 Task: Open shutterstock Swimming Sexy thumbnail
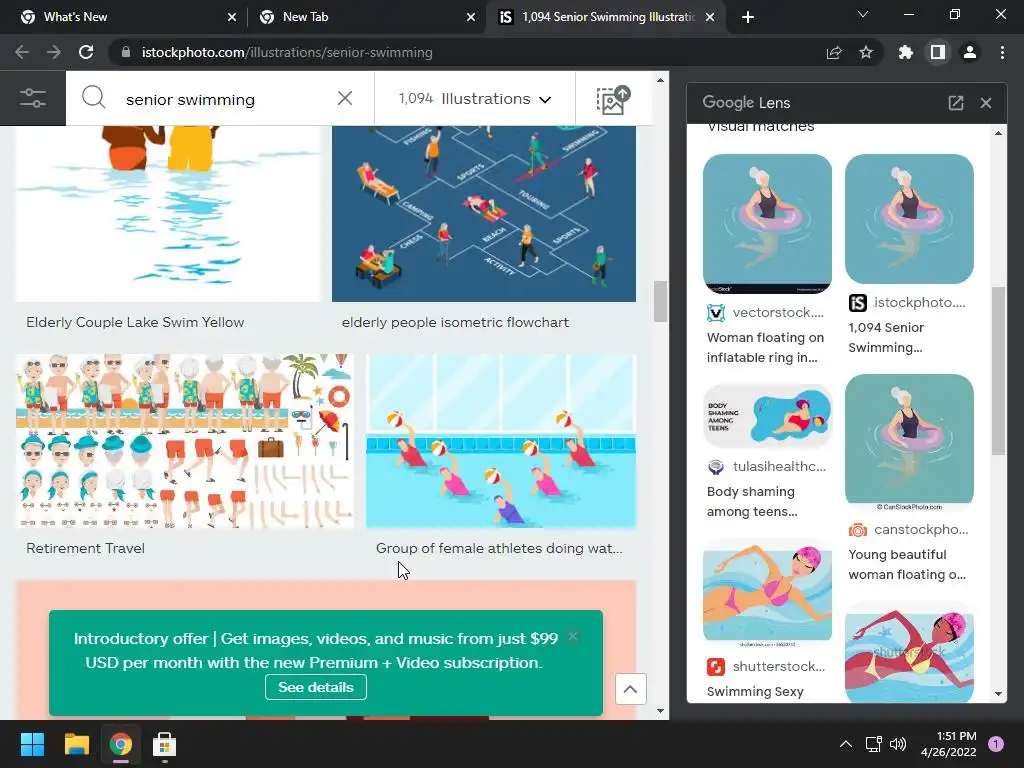click(x=767, y=594)
